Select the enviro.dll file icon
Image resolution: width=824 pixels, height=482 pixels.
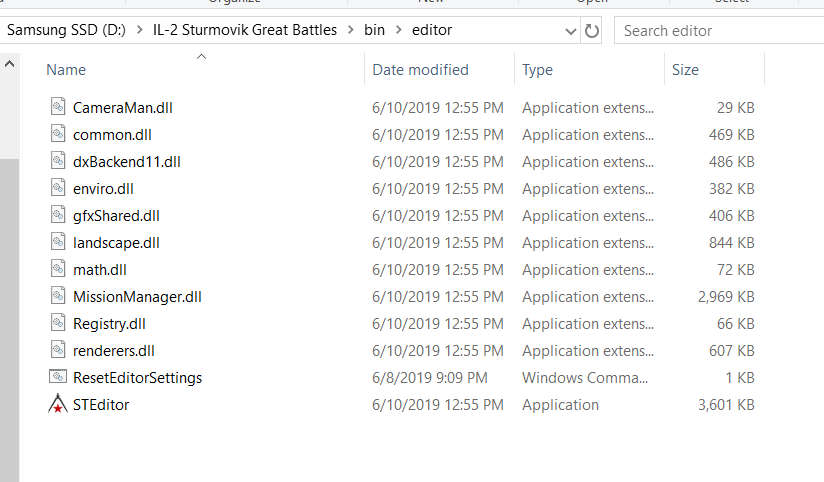point(58,188)
